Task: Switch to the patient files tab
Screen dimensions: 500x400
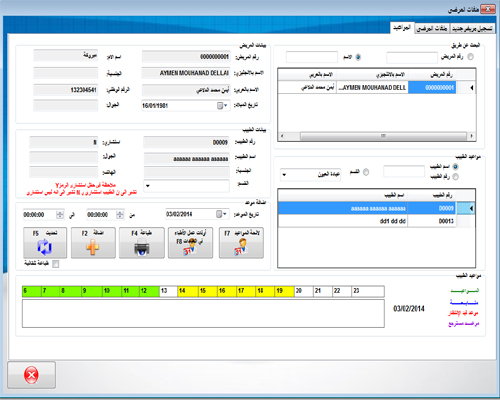Action: (x=432, y=29)
